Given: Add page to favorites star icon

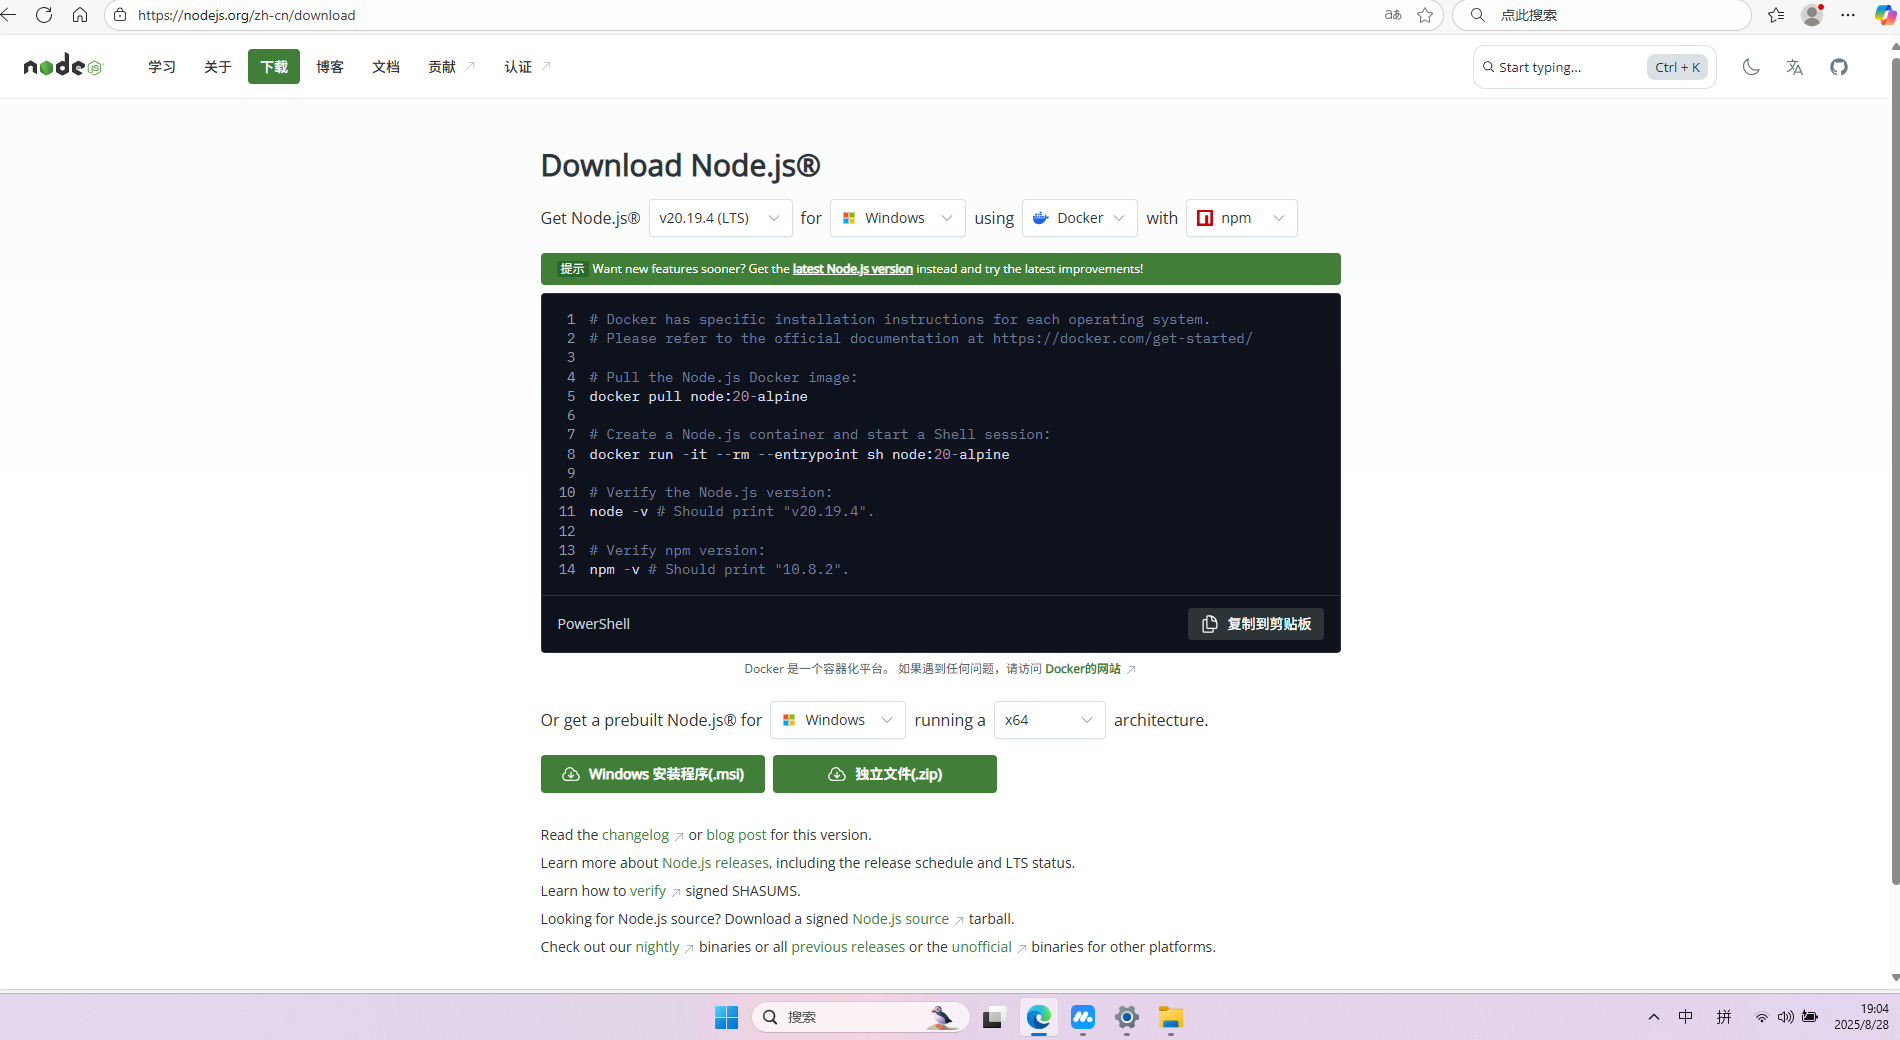Looking at the screenshot, I should 1425,15.
